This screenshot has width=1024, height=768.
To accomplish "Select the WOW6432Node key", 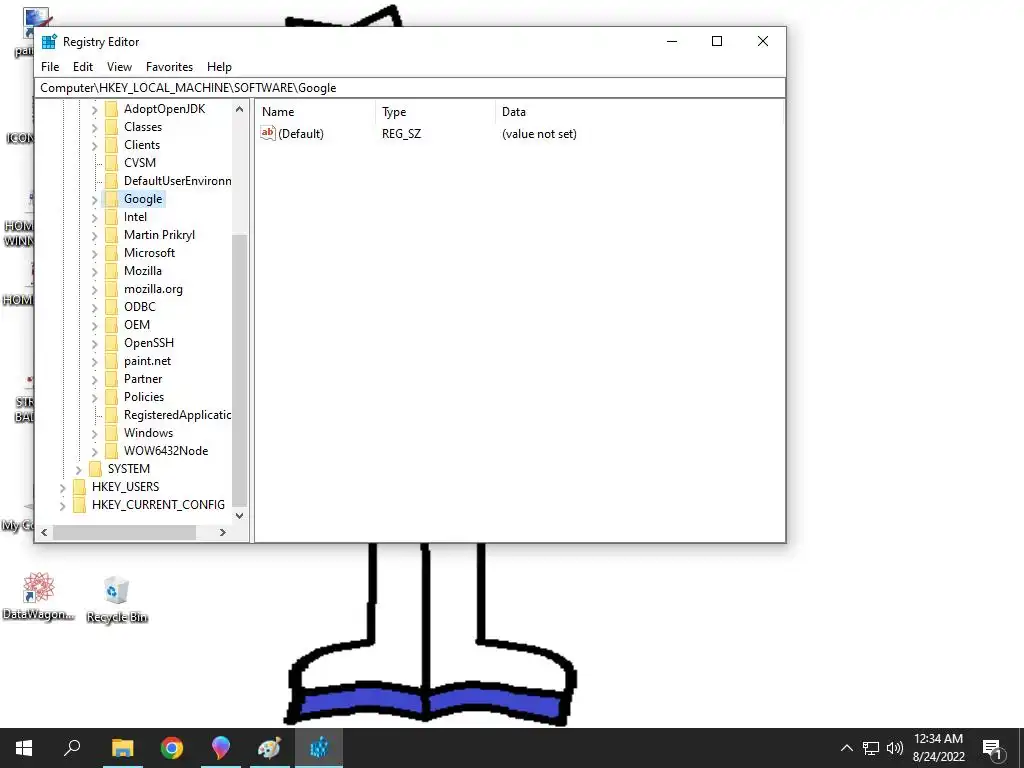I will click(166, 451).
